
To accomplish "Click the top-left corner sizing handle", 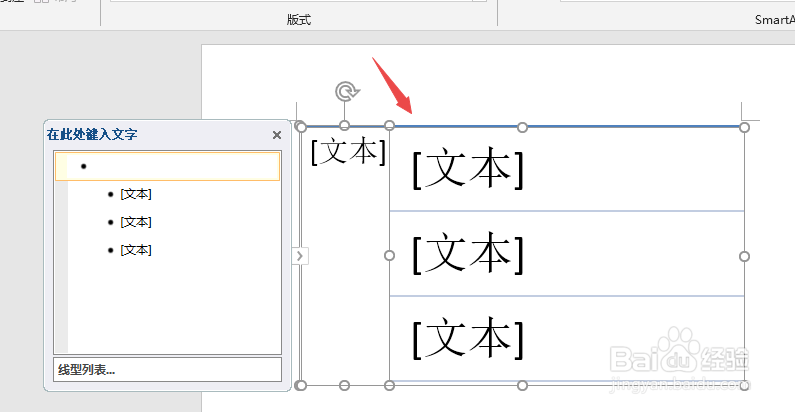I will [300, 126].
